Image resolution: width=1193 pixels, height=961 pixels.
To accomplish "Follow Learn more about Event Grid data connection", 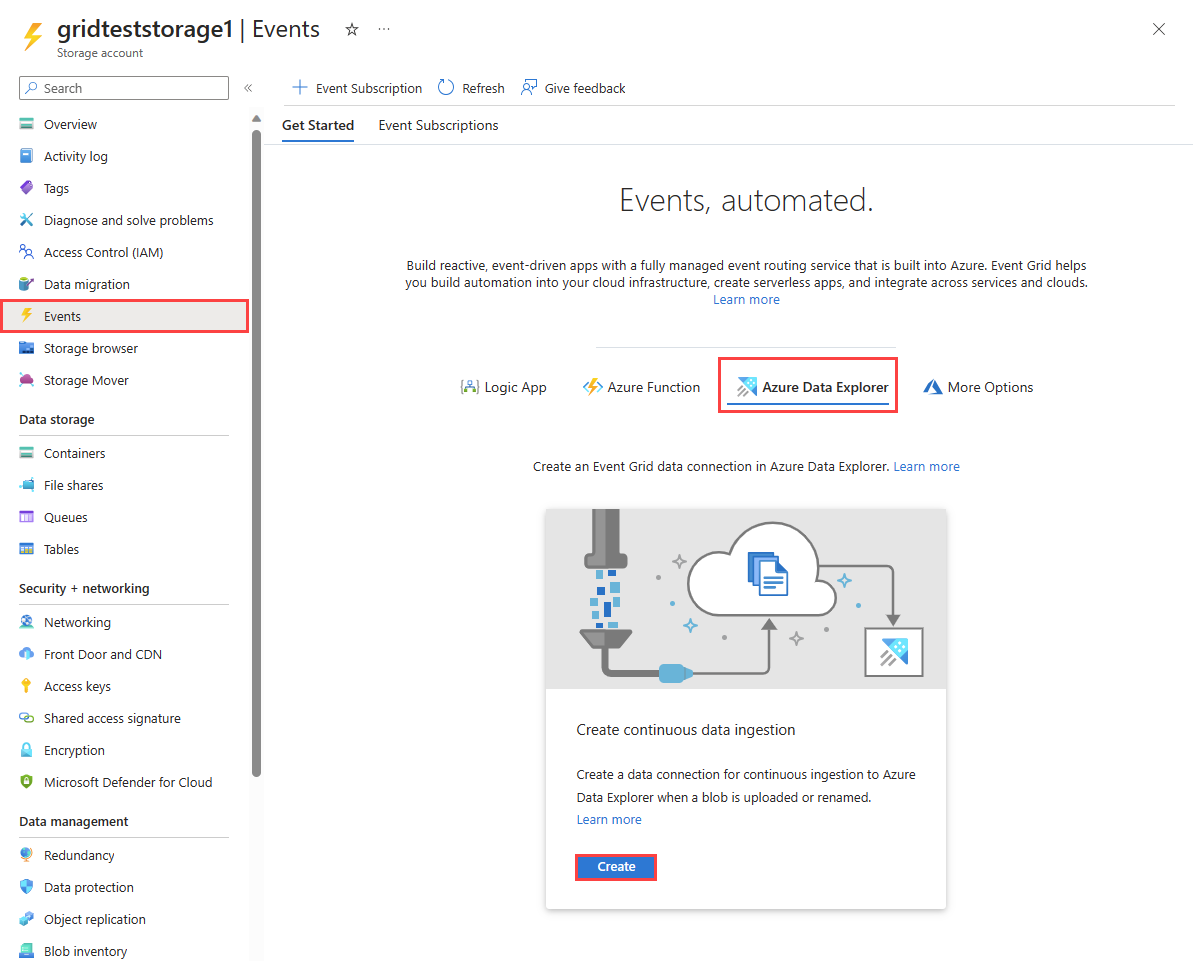I will (x=926, y=466).
